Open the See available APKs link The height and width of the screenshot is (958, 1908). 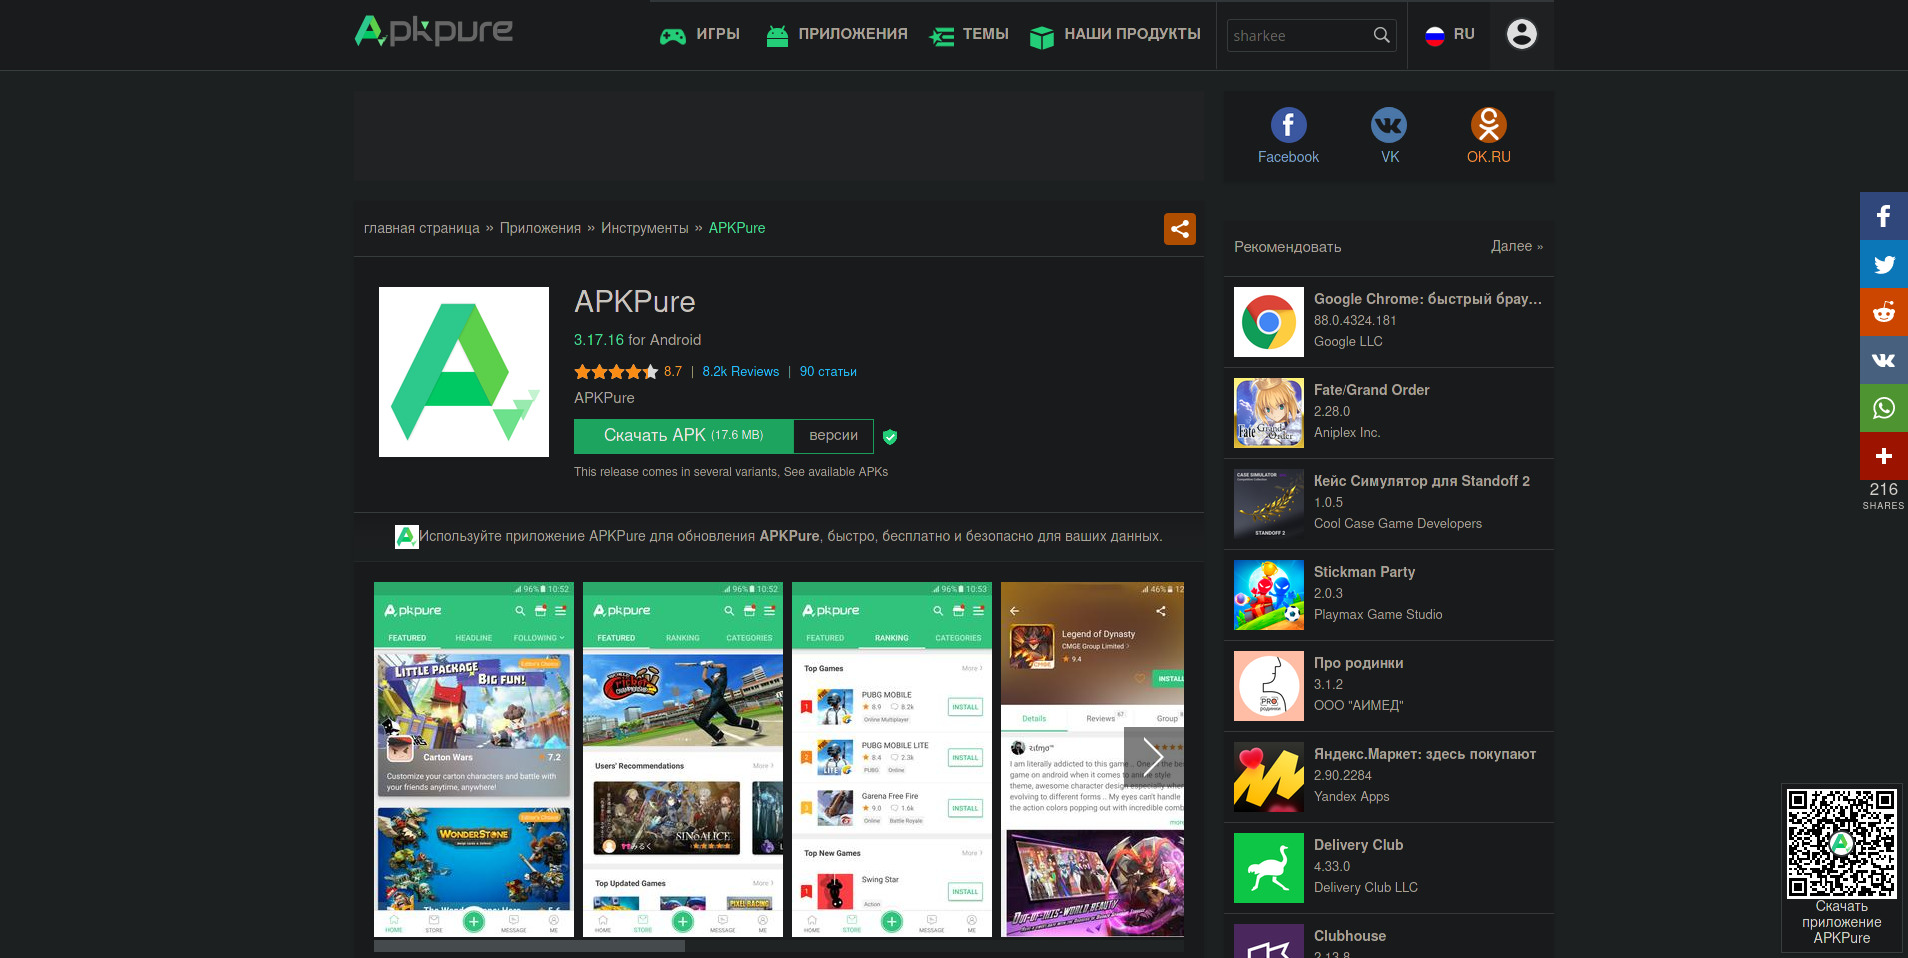(x=836, y=472)
